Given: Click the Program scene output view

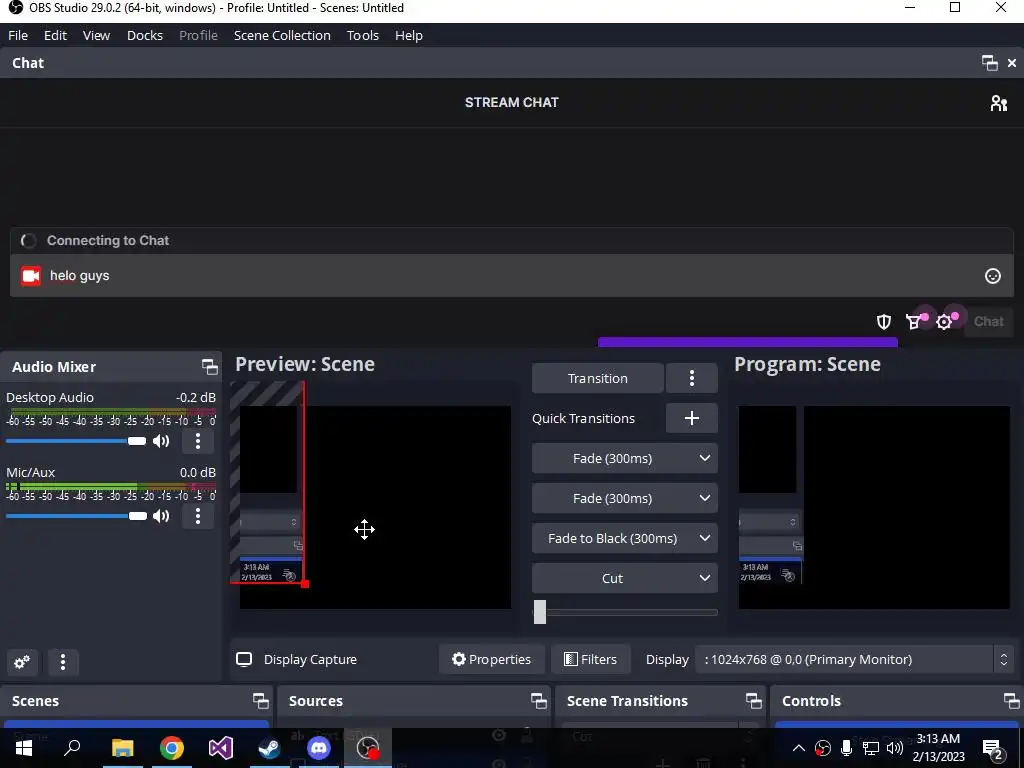Looking at the screenshot, I should 874,507.
